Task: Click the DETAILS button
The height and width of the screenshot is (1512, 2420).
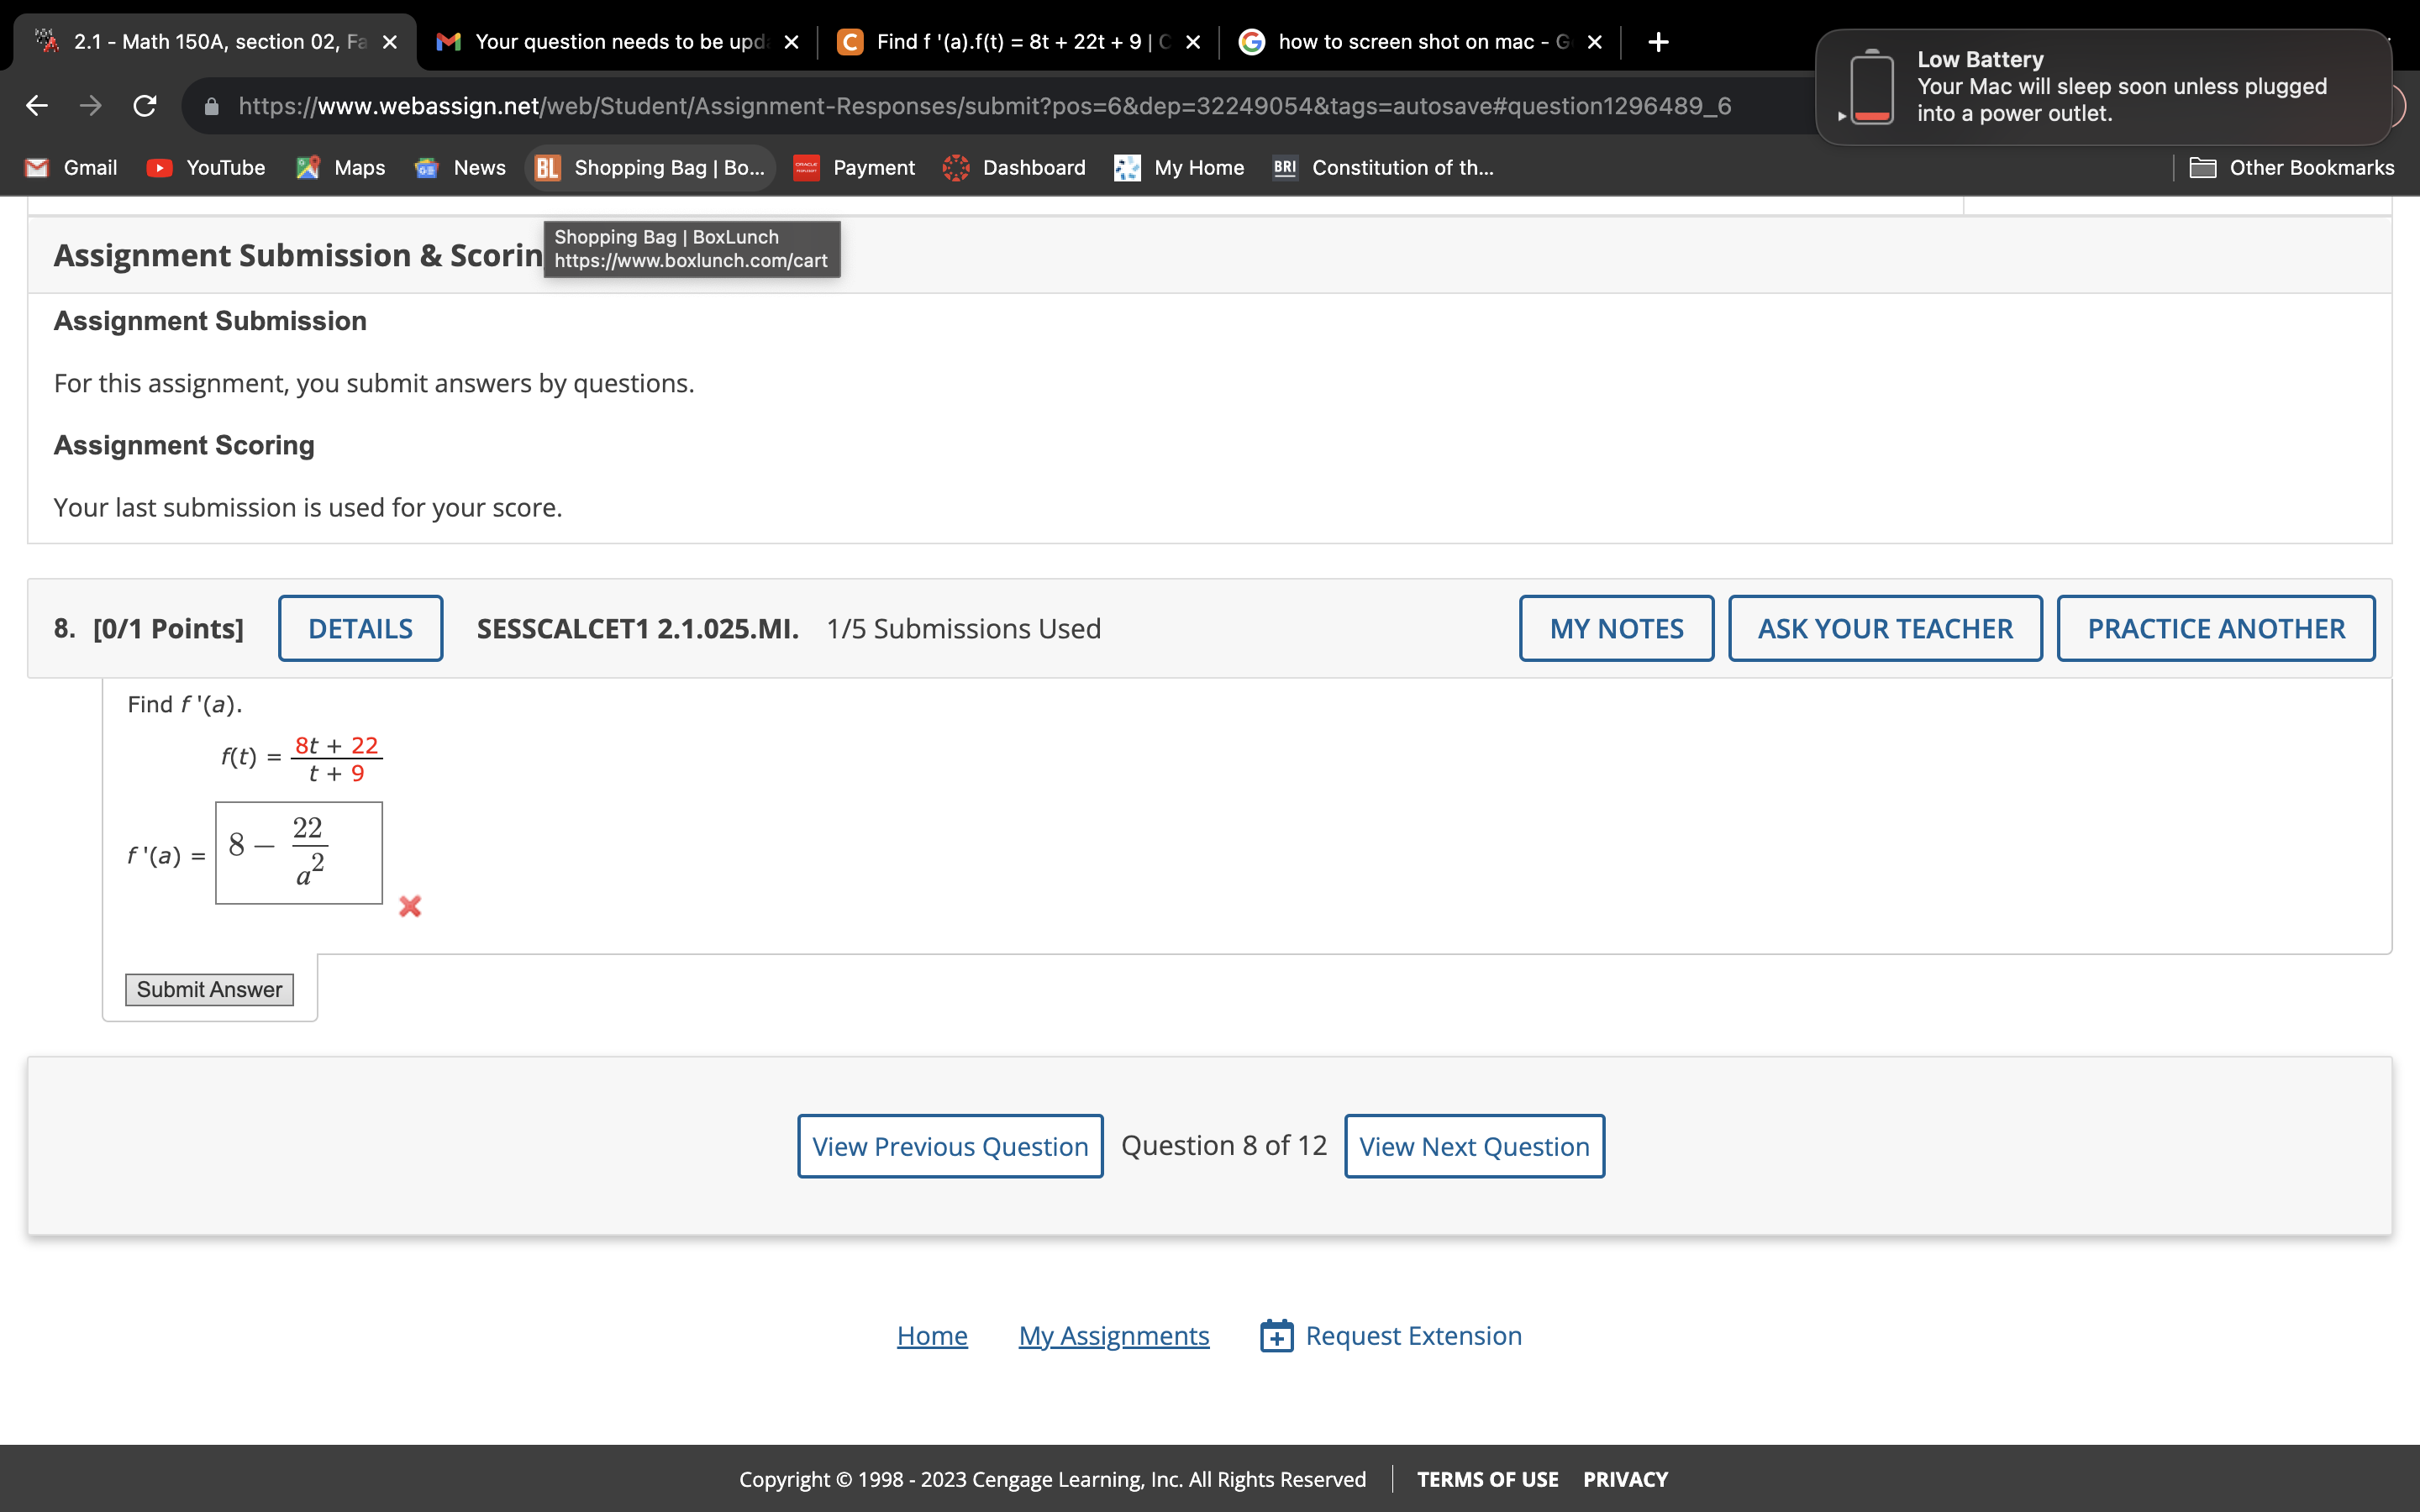Action: pyautogui.click(x=360, y=628)
